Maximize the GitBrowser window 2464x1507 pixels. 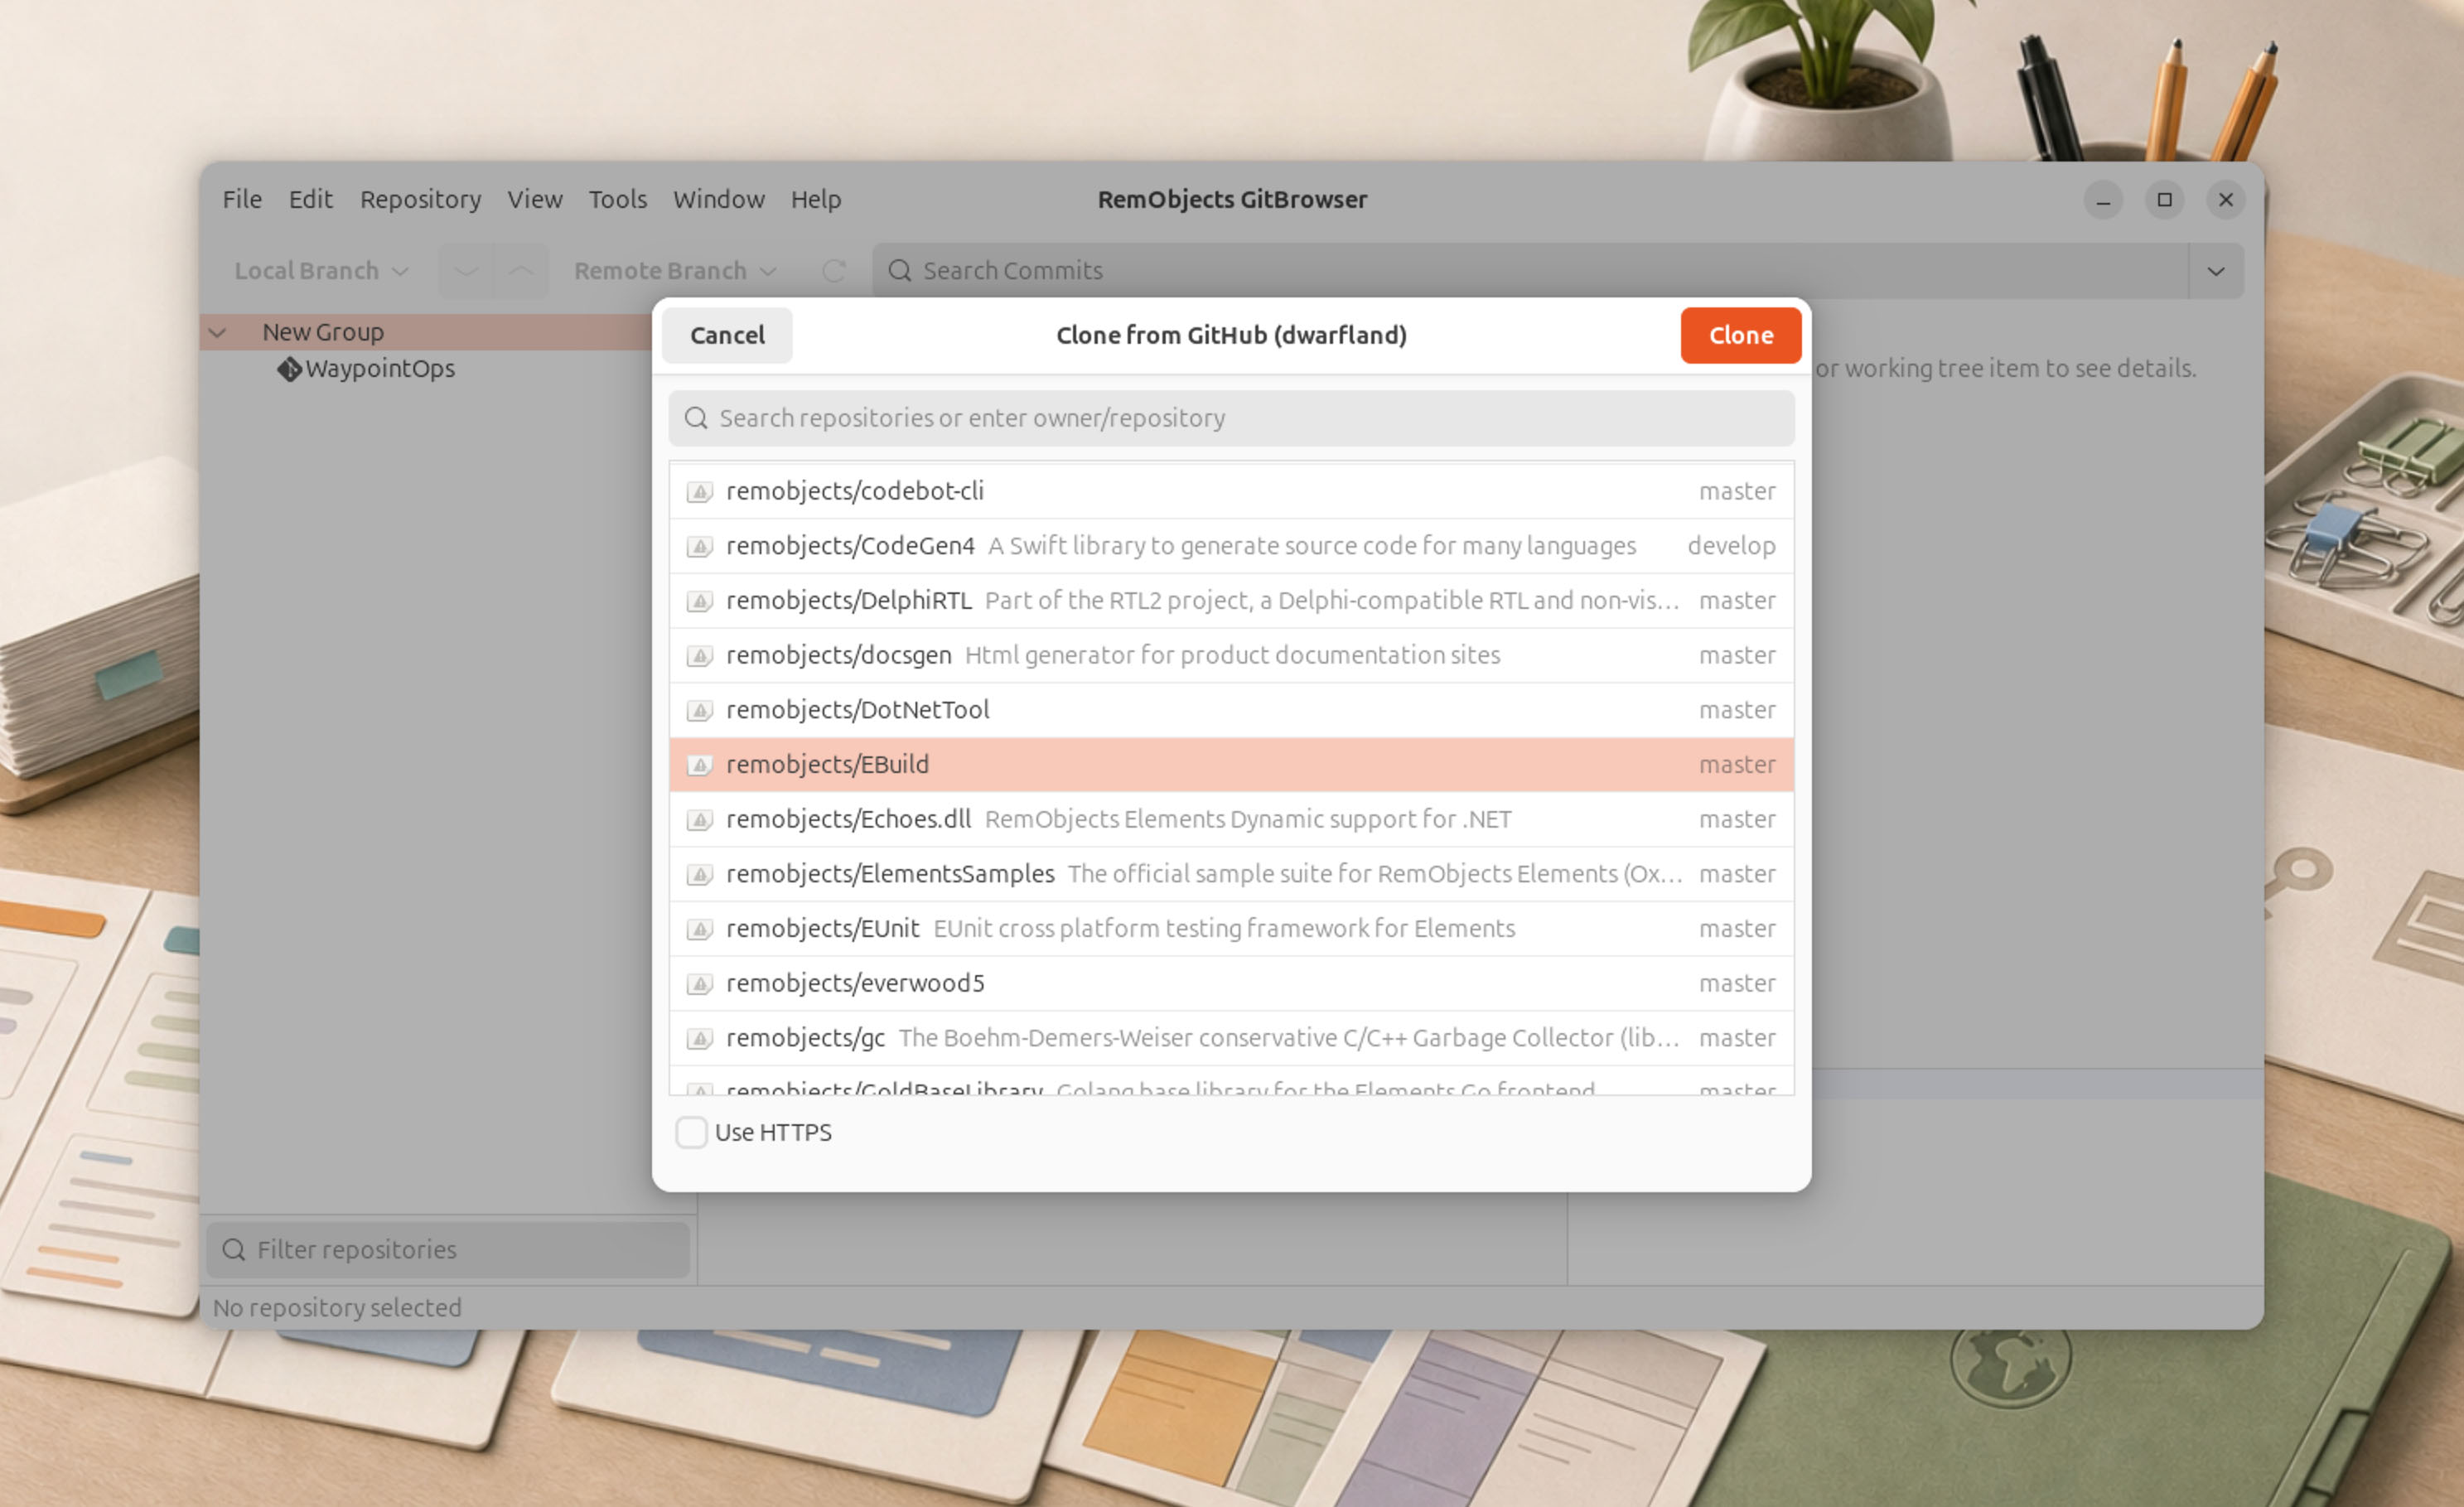[2164, 200]
